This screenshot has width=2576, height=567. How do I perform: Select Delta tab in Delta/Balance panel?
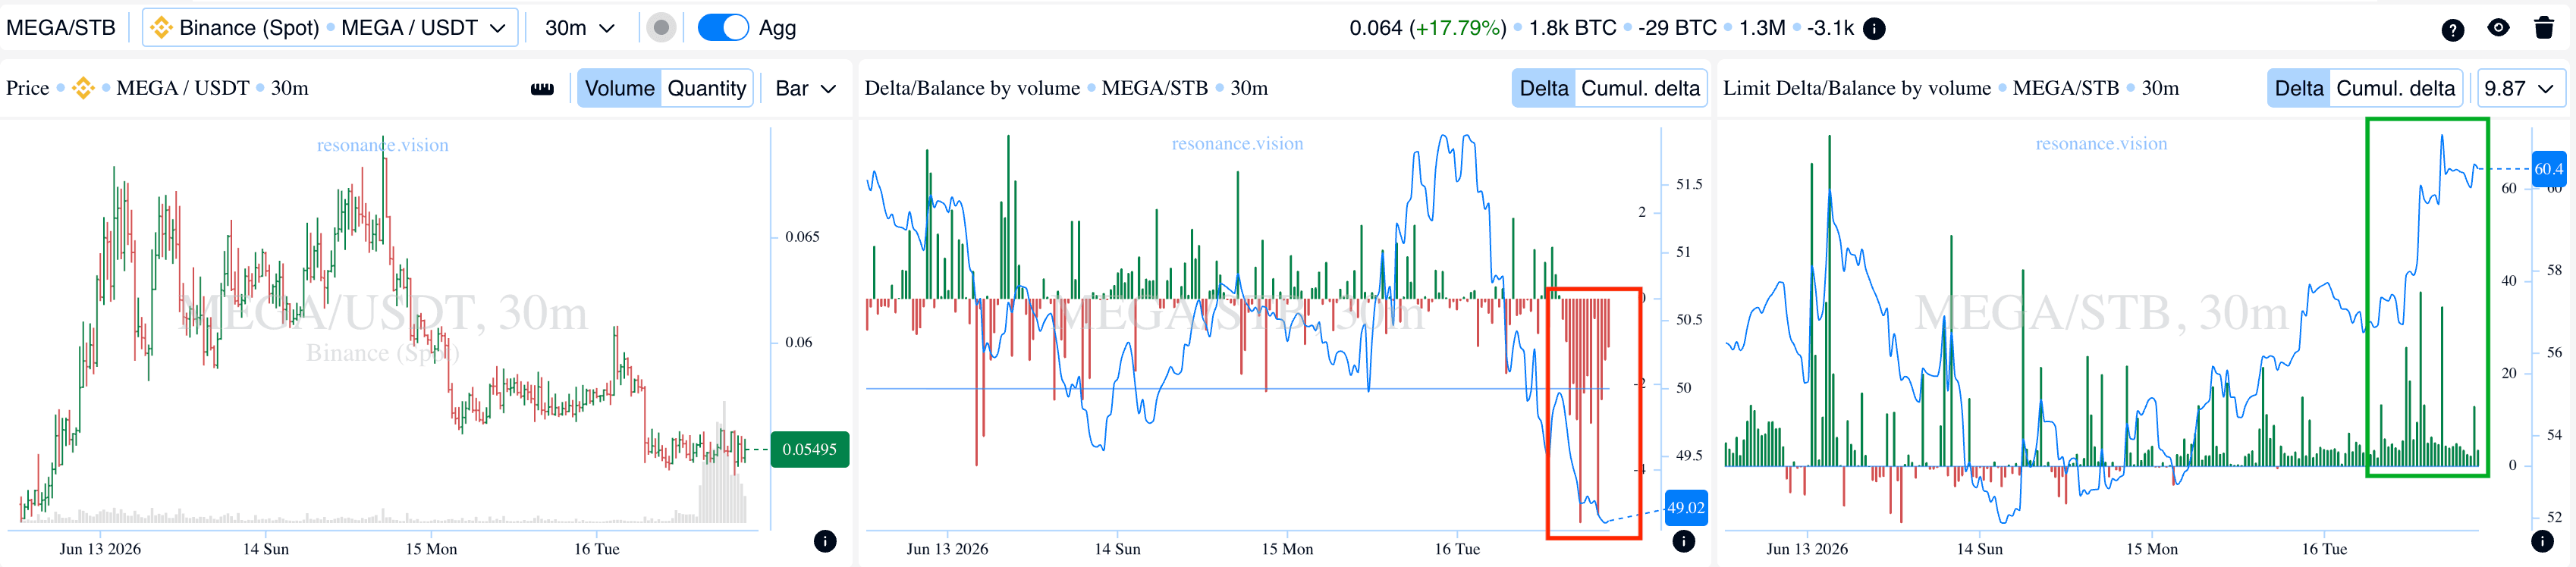pyautogui.click(x=1543, y=88)
